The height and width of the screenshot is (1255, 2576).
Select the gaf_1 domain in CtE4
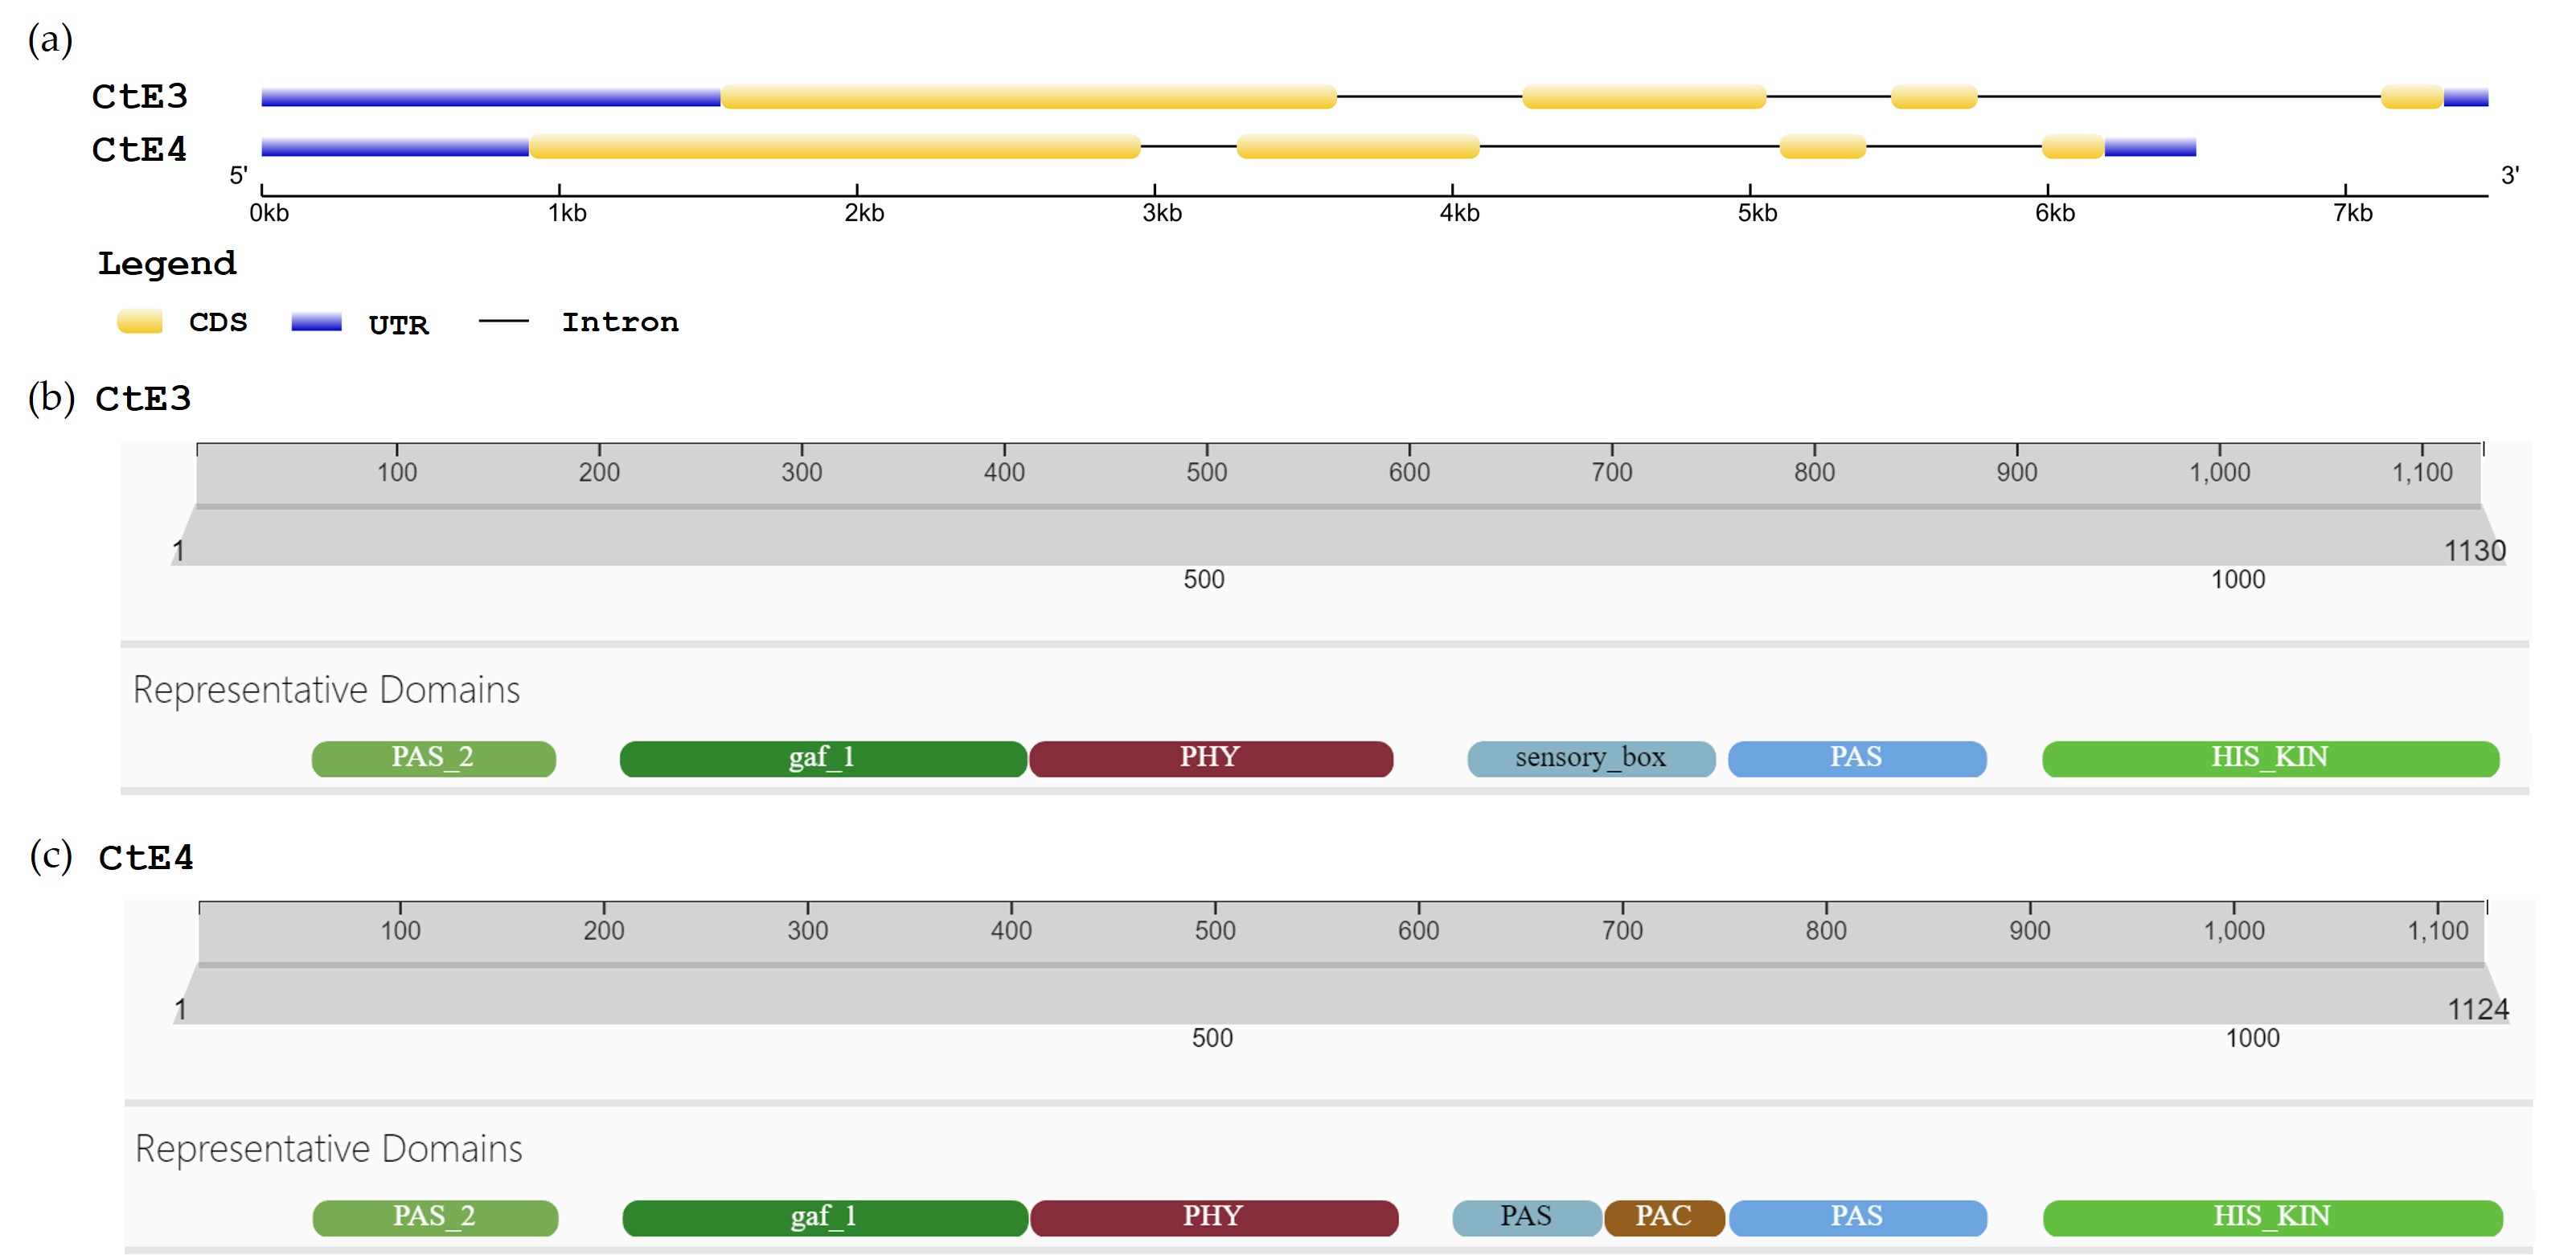(824, 1217)
